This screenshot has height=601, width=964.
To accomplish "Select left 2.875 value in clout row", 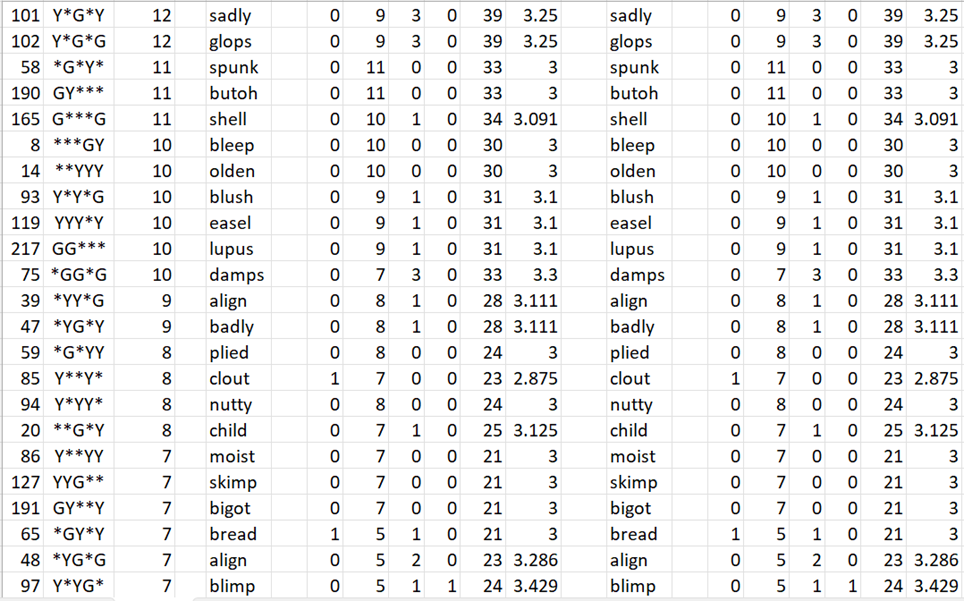I will click(535, 378).
